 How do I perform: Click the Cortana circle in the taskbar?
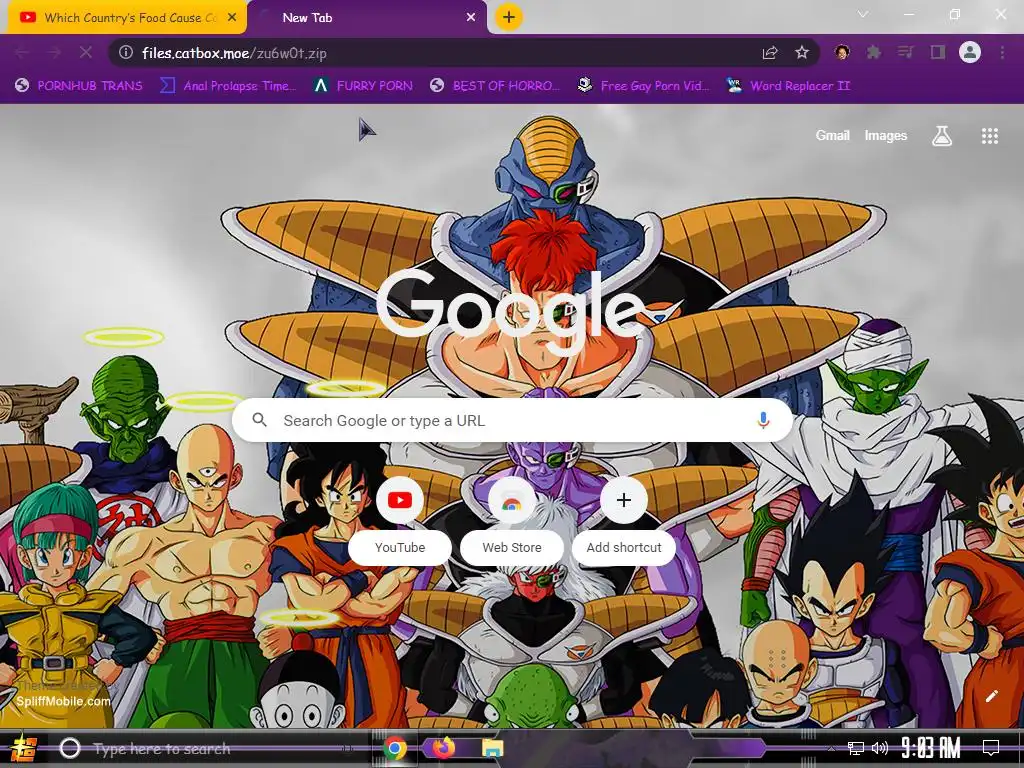click(x=70, y=748)
